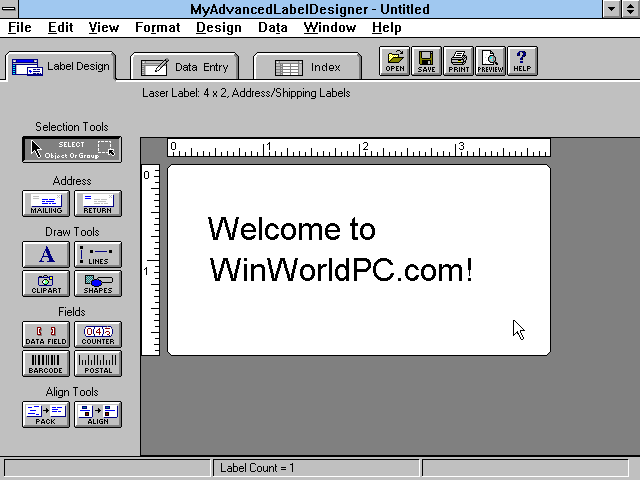Add a Barcode field

pos(46,364)
